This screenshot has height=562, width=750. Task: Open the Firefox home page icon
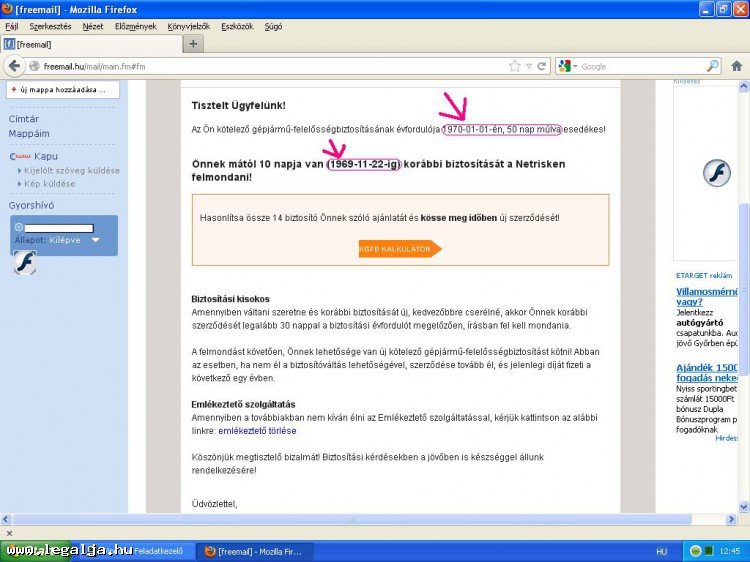point(737,66)
